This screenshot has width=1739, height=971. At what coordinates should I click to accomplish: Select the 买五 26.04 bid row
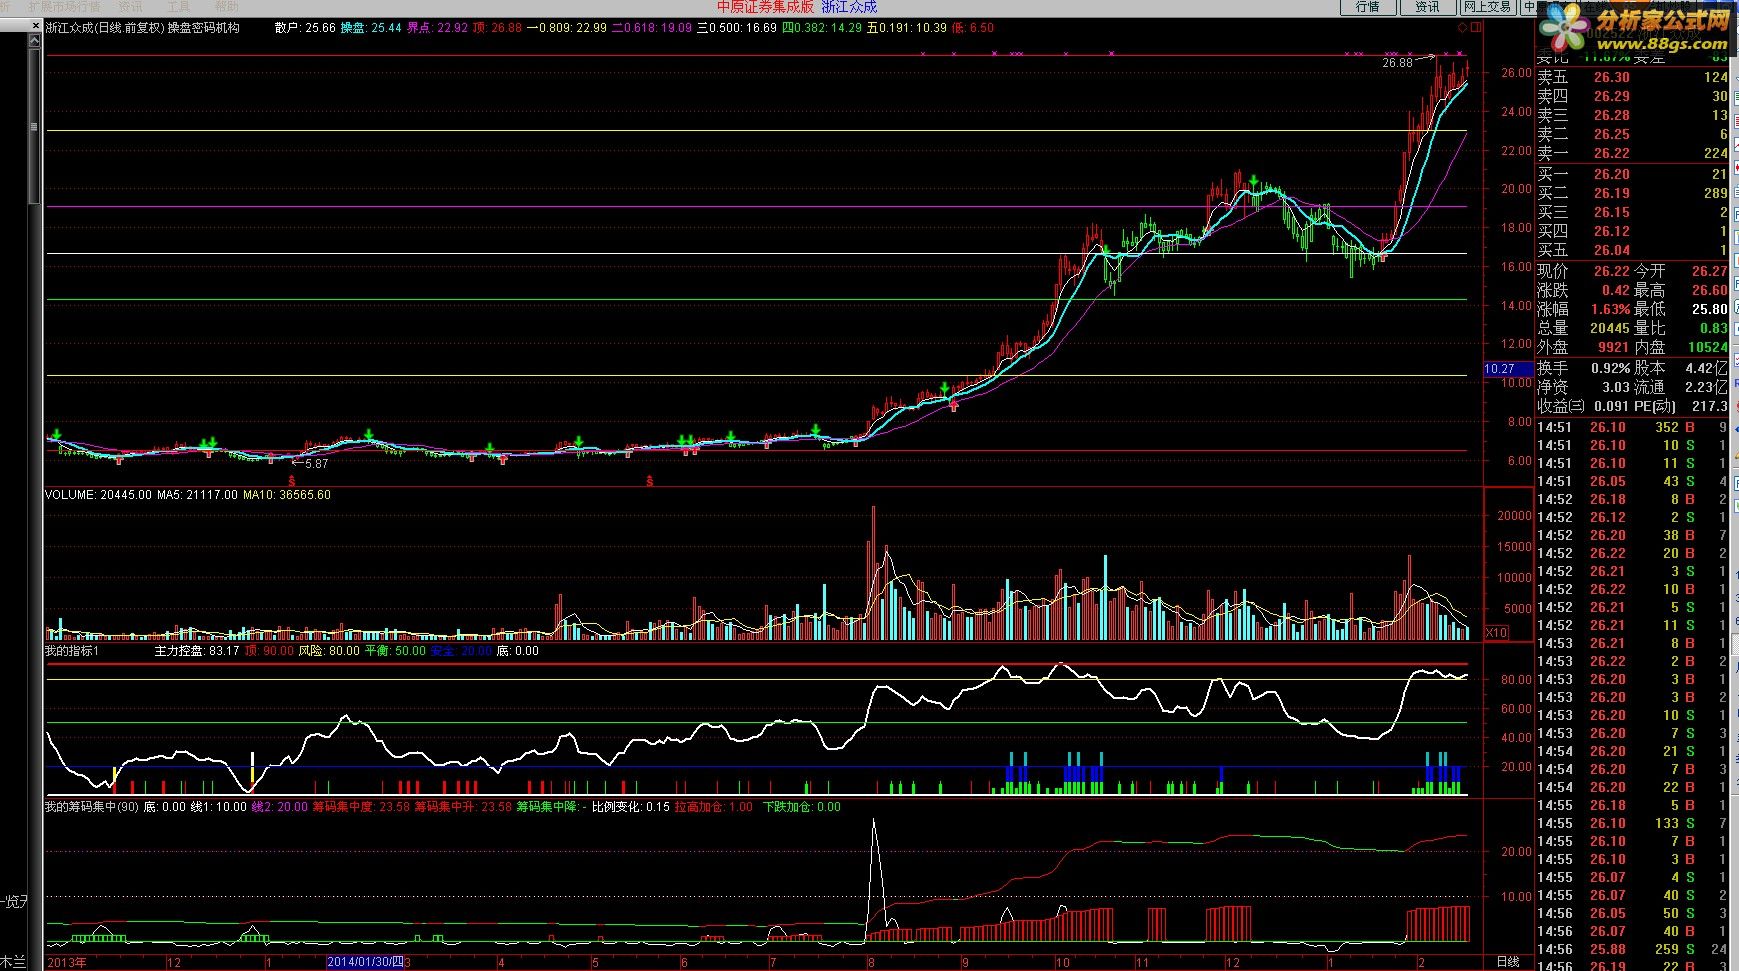(x=1633, y=250)
